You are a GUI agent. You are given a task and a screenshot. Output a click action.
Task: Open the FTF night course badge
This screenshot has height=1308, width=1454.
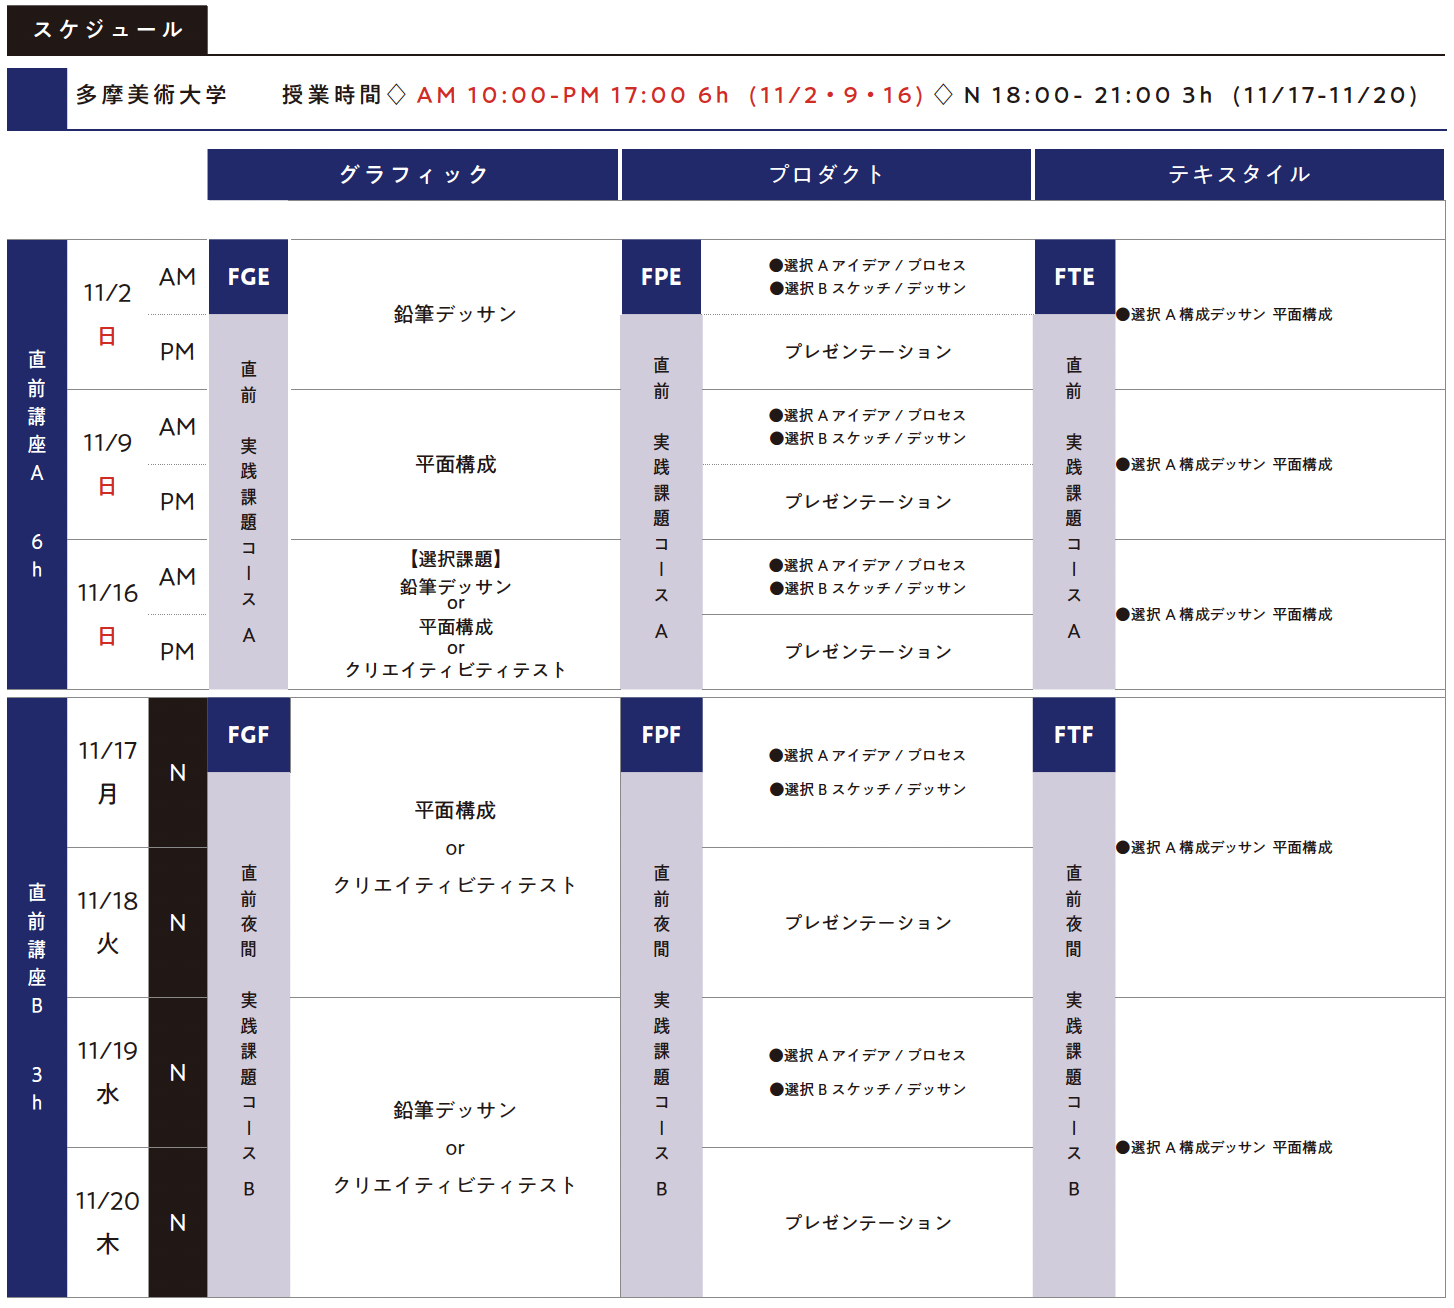pyautogui.click(x=1074, y=735)
